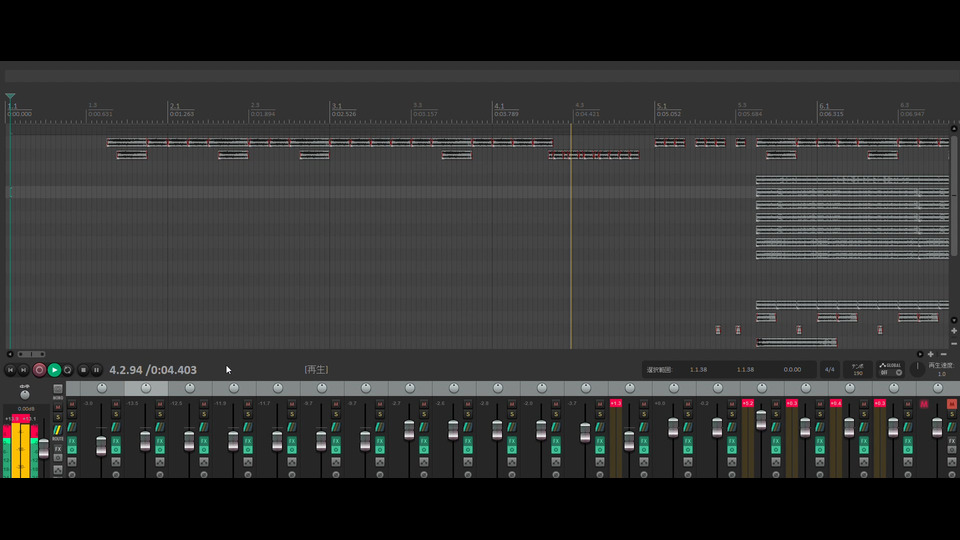Screen dimensions: 960x540
Task: Click horizontal zoom in plus button
Action: point(931,354)
